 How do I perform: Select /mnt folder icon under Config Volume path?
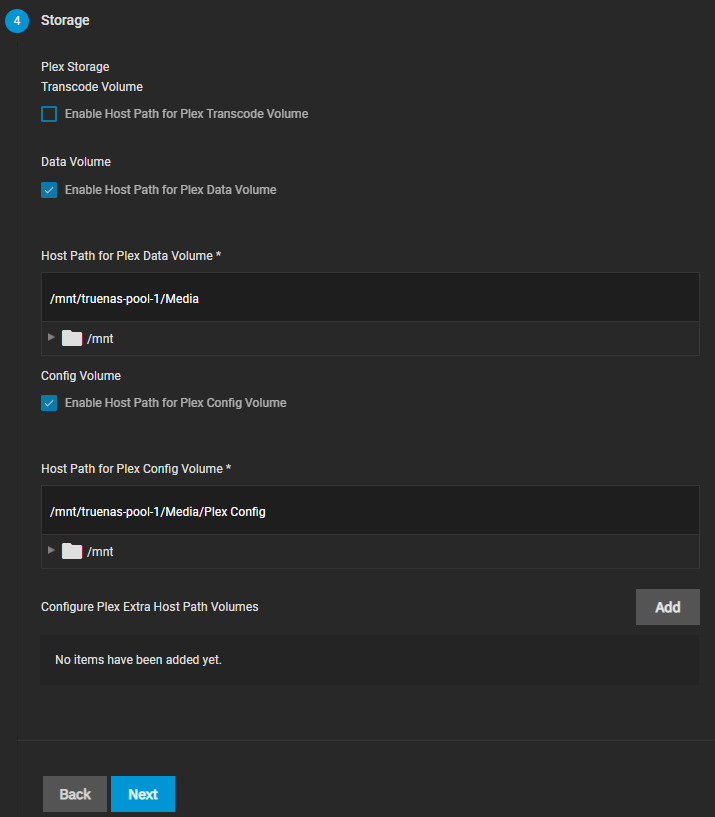[72, 551]
